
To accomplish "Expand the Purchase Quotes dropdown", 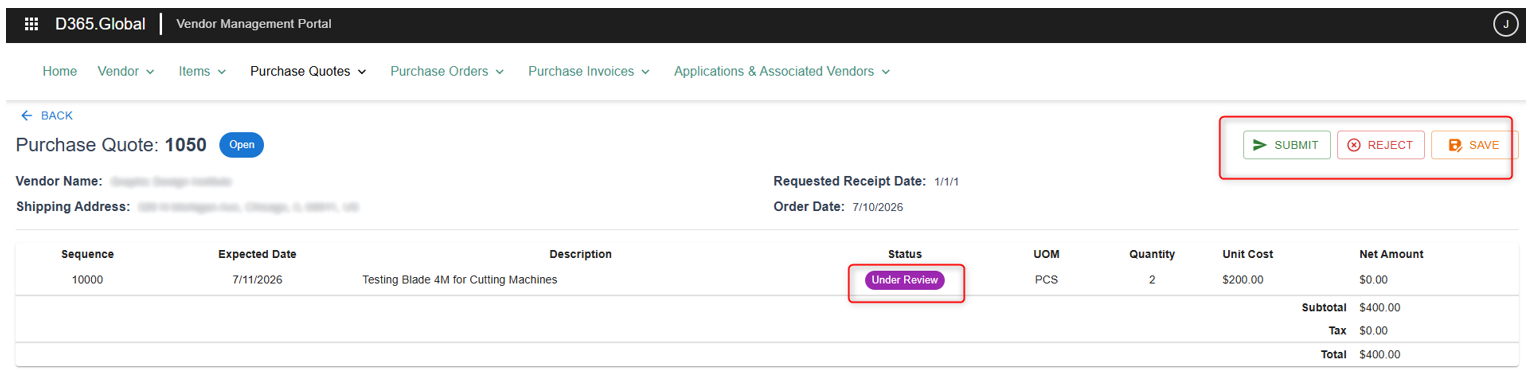I will [x=308, y=72].
